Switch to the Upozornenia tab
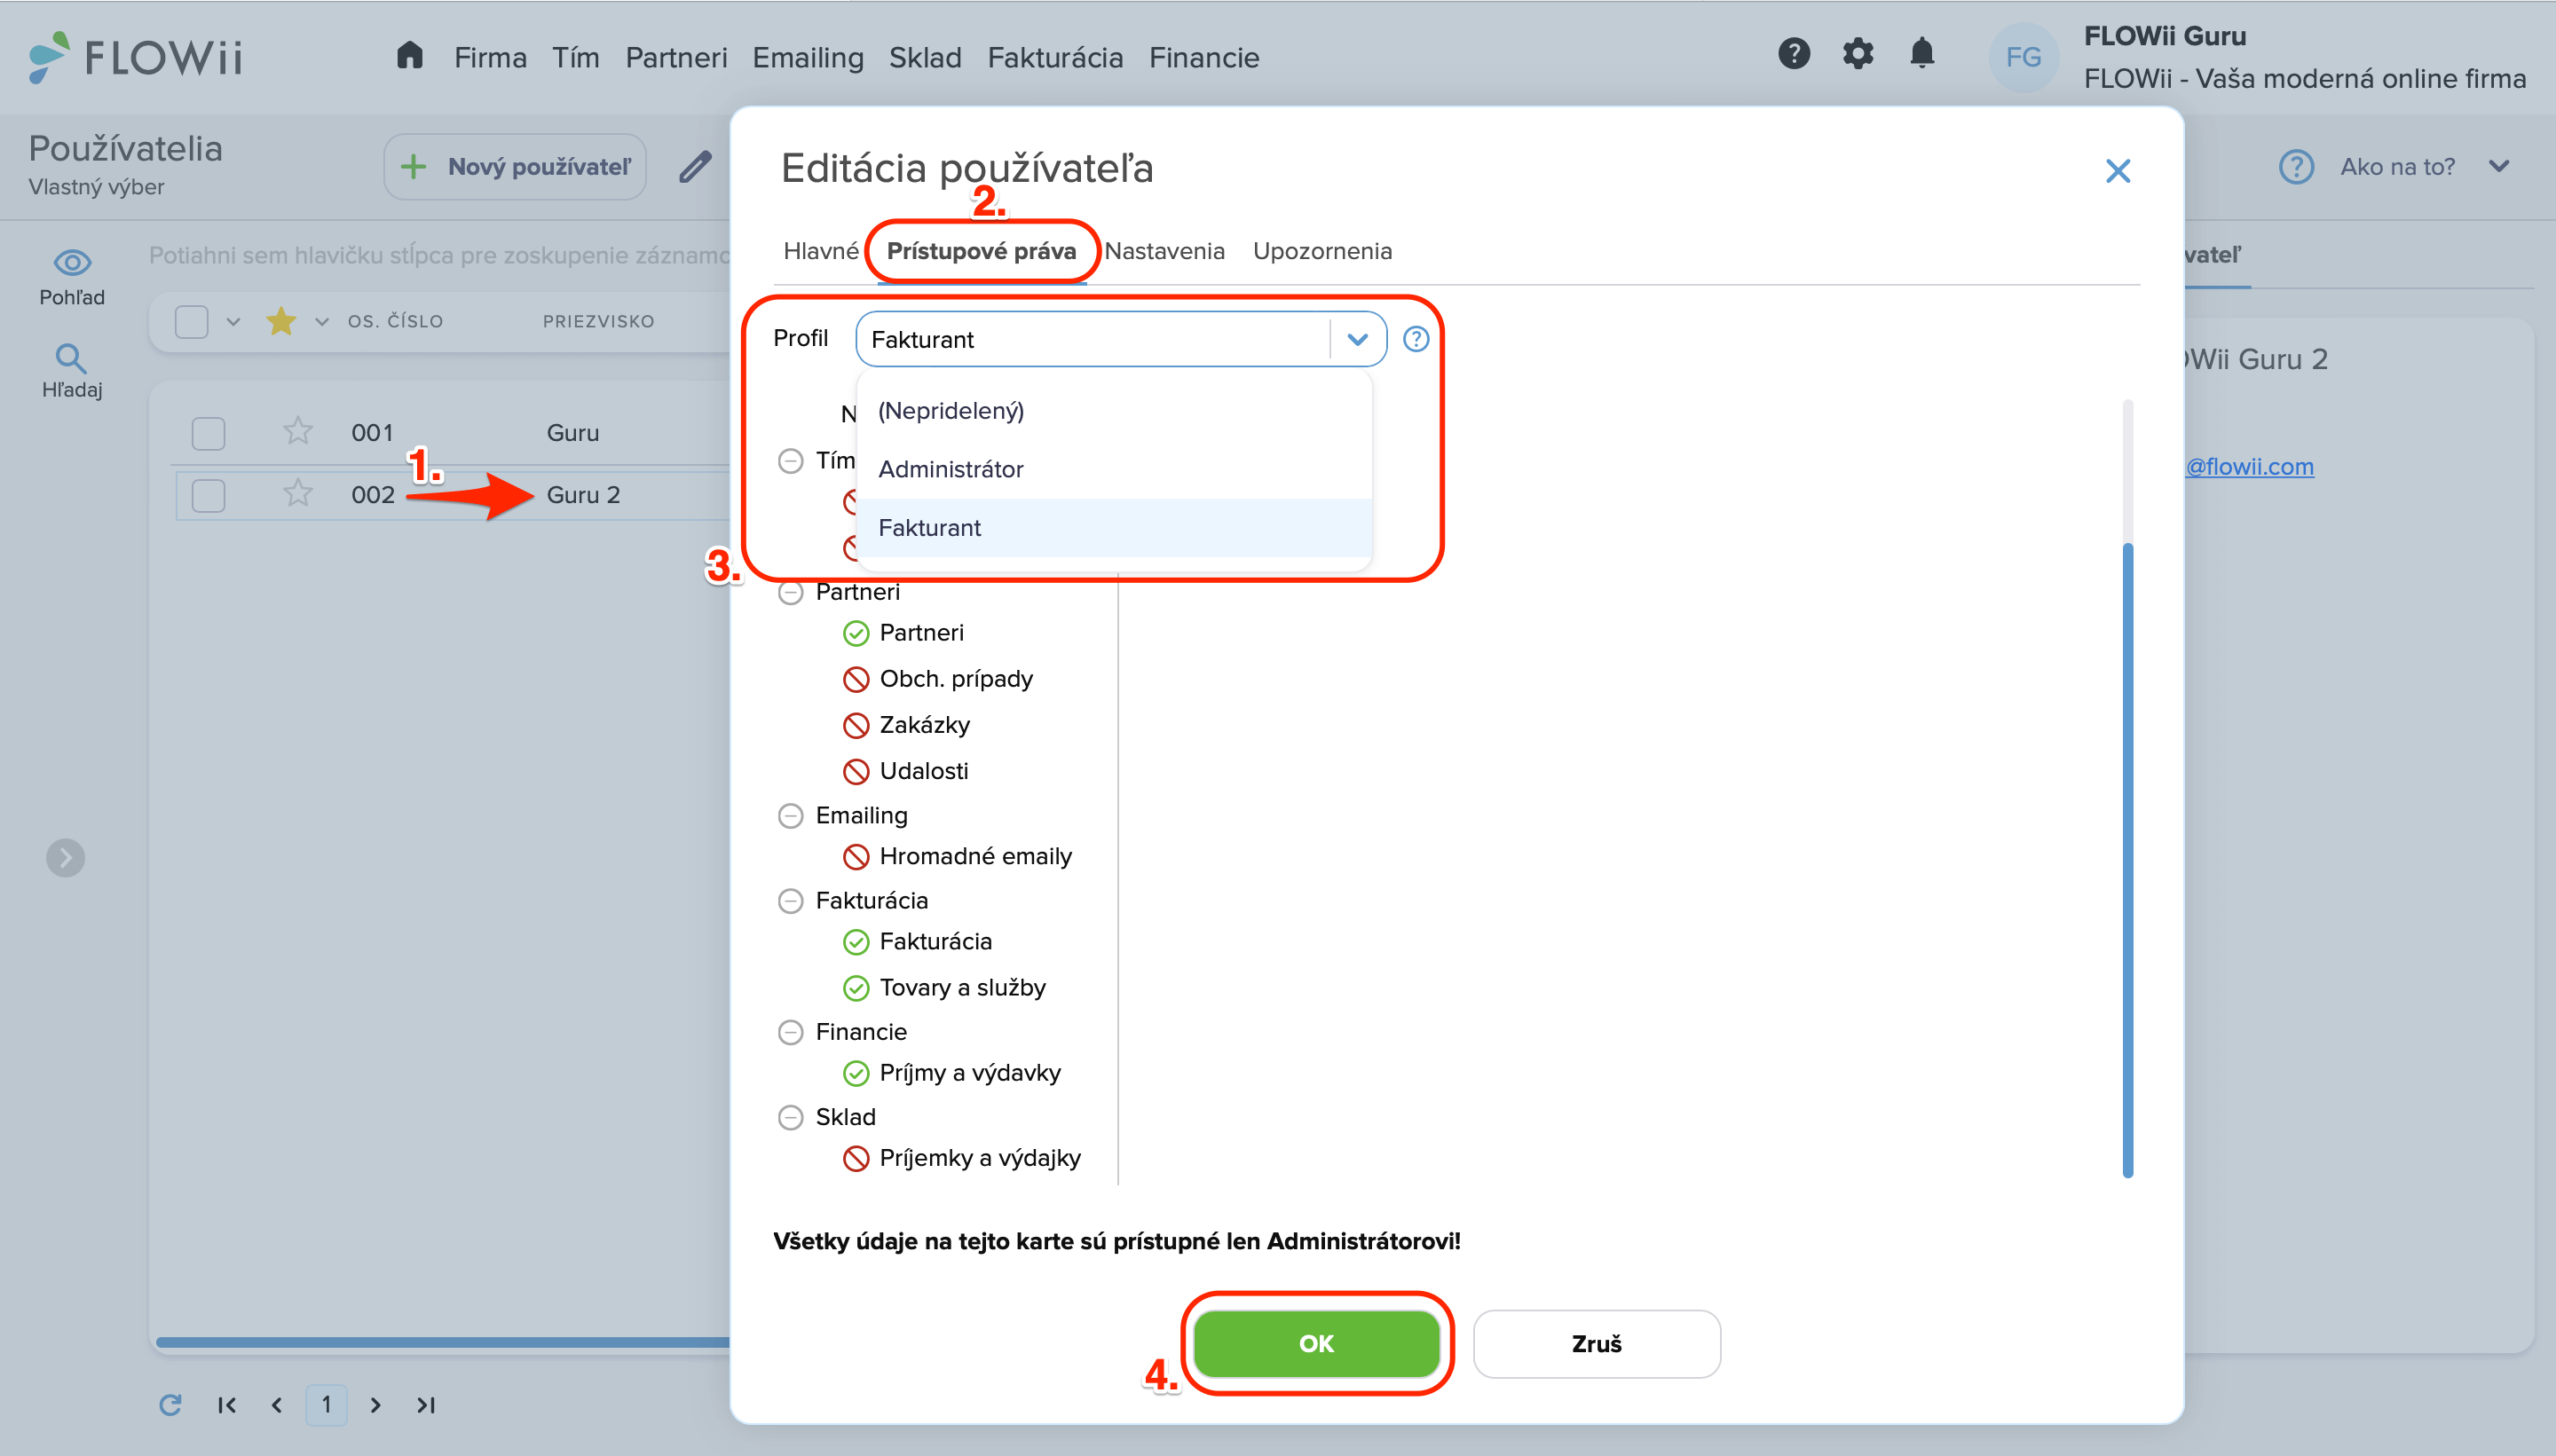The width and height of the screenshot is (2556, 1456). [x=1322, y=251]
